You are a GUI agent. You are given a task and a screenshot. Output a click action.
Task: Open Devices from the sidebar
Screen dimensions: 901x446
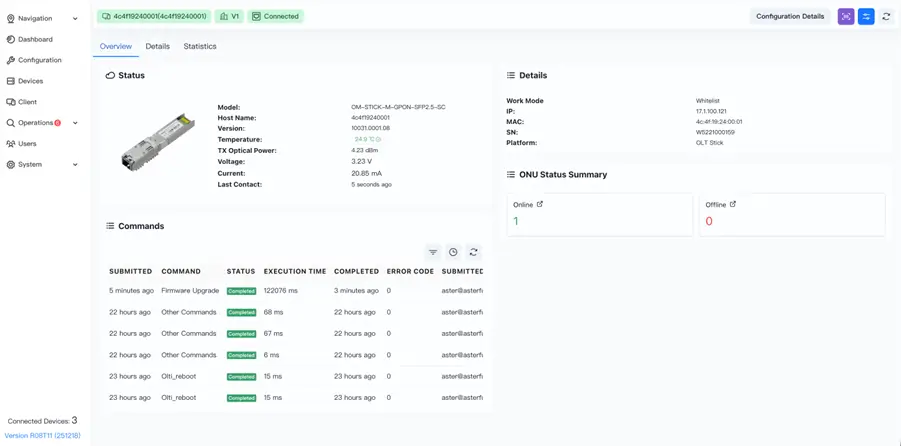tap(30, 81)
